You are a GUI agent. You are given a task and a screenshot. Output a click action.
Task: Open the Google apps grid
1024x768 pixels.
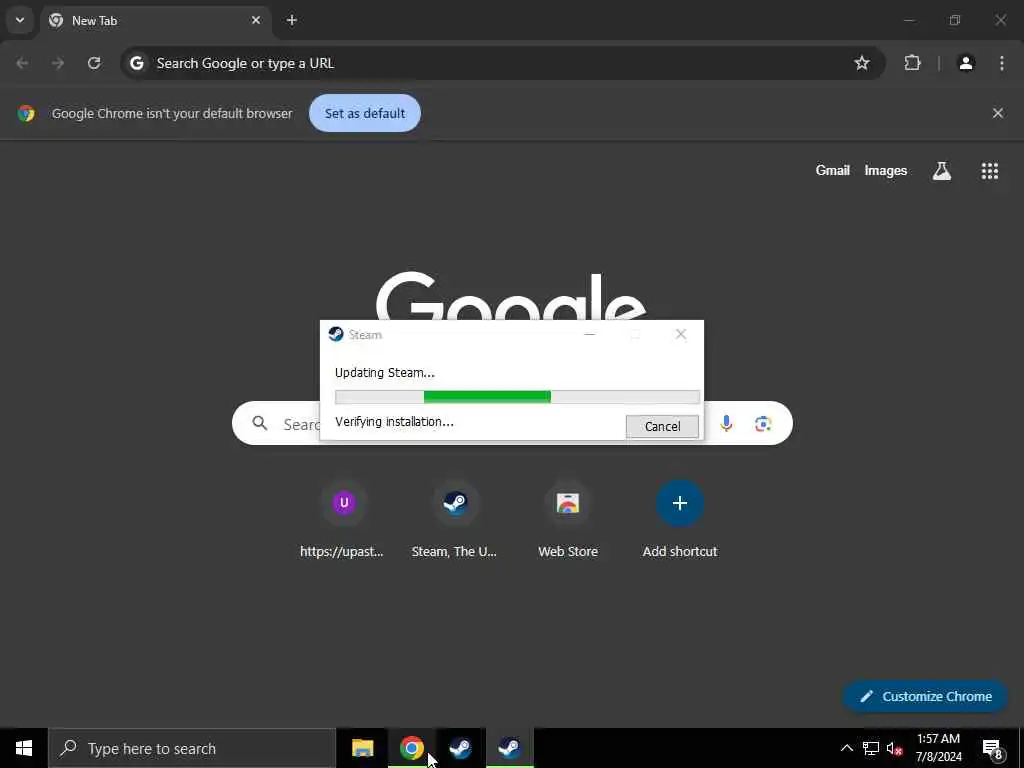click(x=989, y=170)
